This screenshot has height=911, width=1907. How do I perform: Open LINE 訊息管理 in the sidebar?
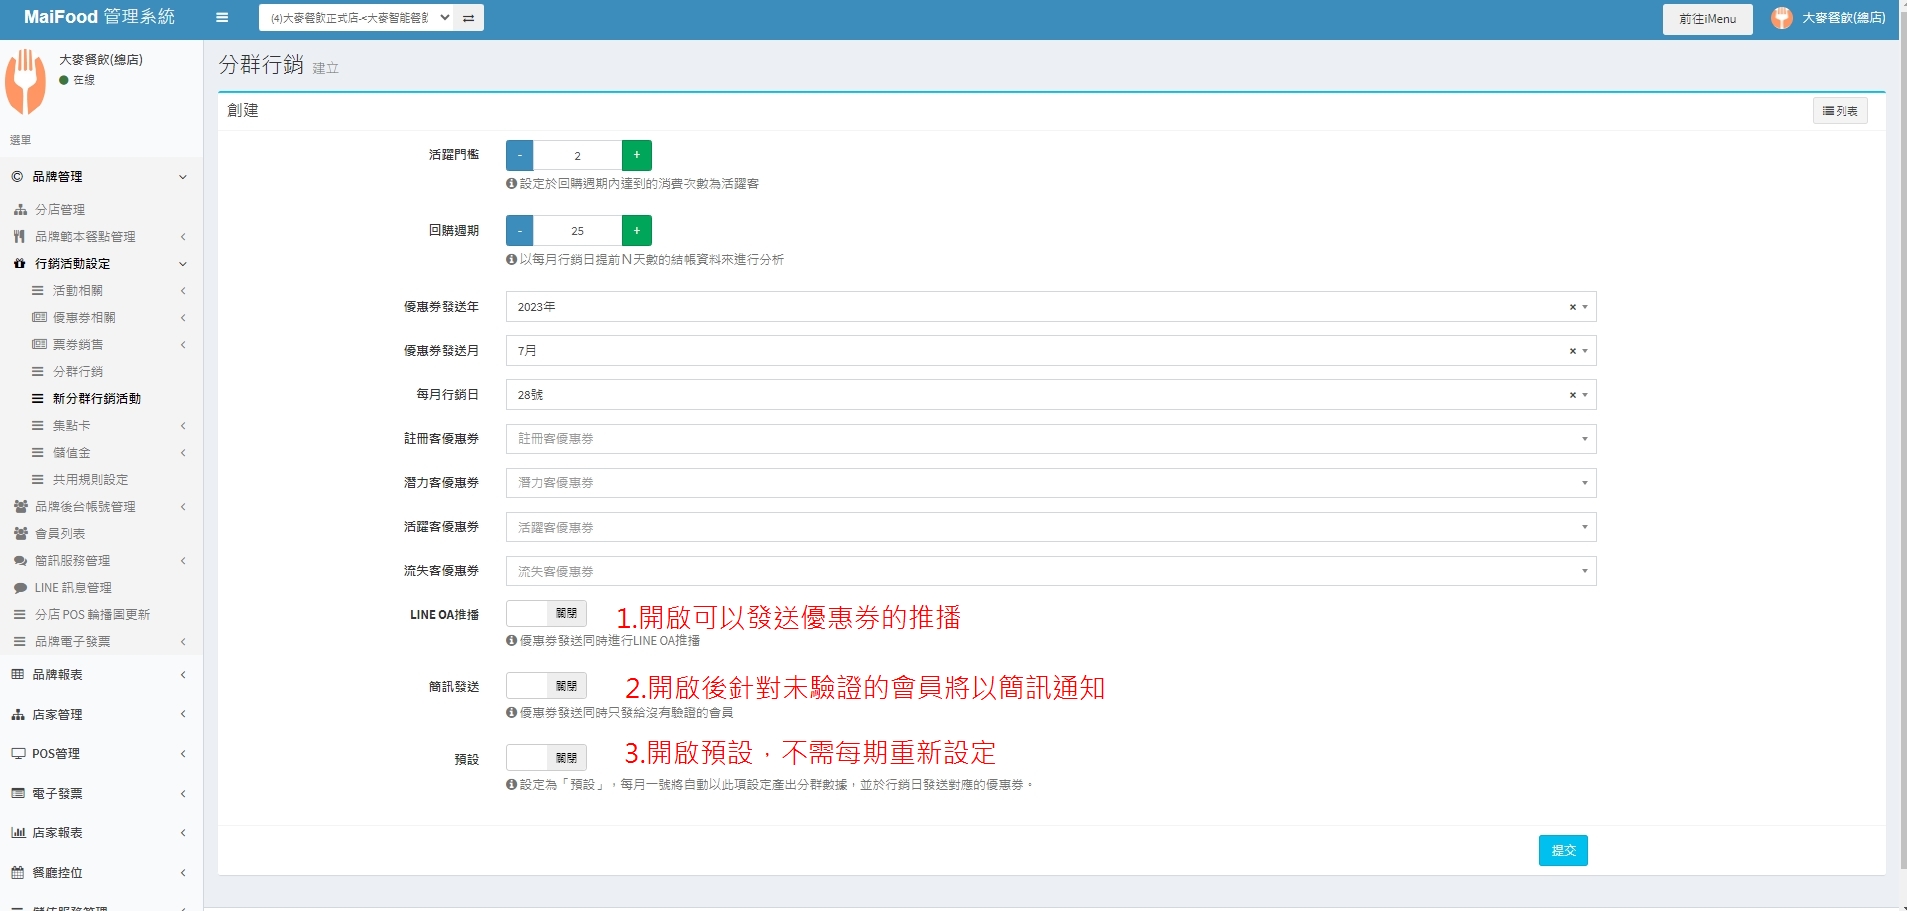[x=73, y=588]
